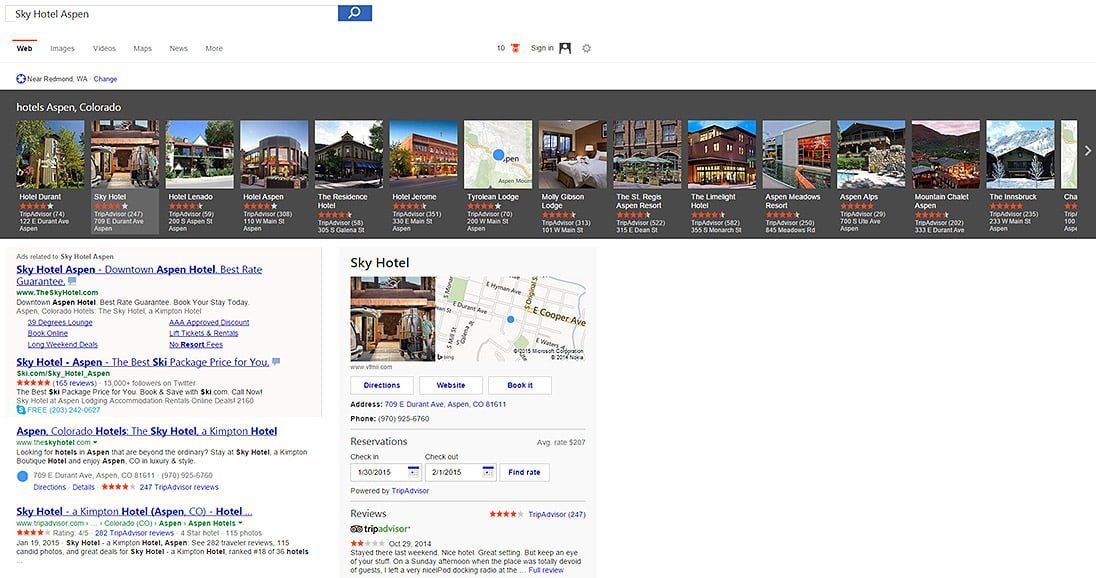The image size is (1096, 578).
Task: Select the Tyrolean Lodge map thumbnail
Action: (x=498, y=154)
